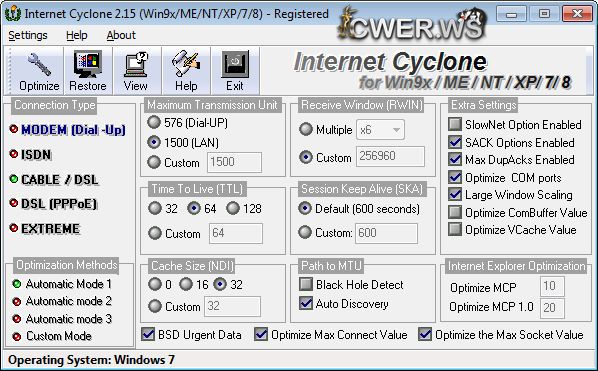Select 1500 (LAN) MTU option
598x371 pixels.
pos(154,143)
